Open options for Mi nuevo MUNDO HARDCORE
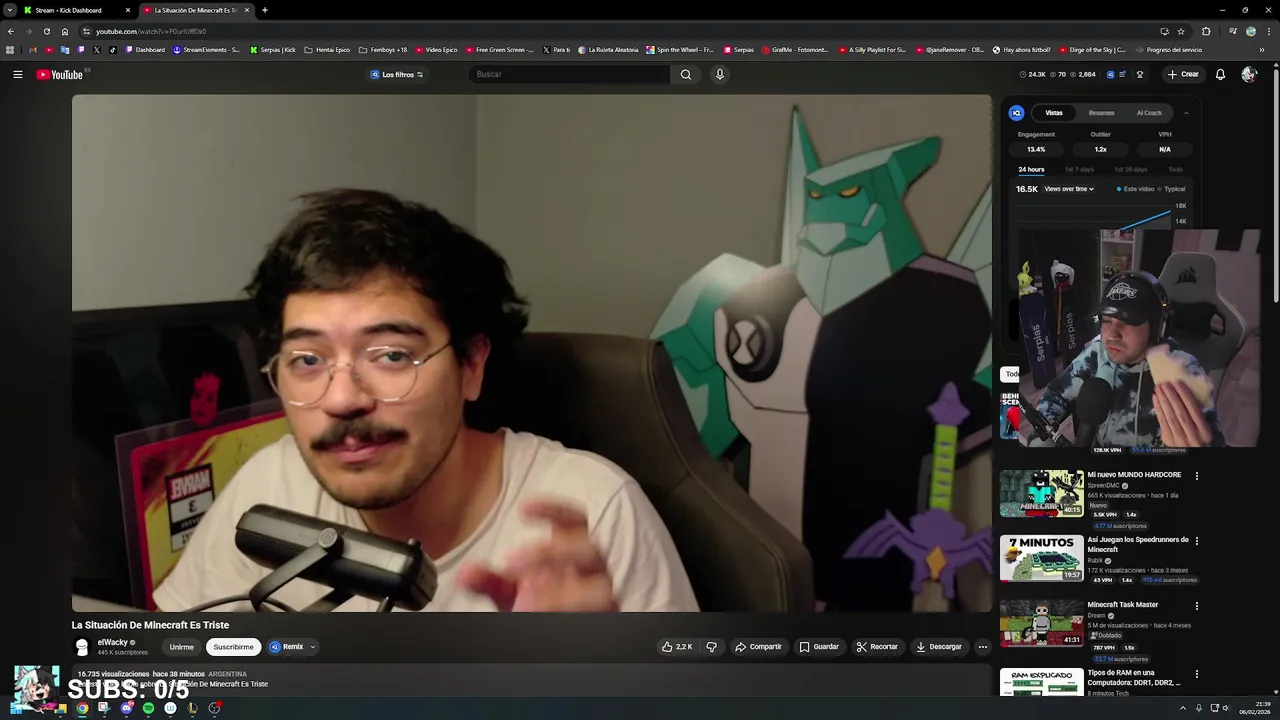This screenshot has height=720, width=1280. tap(1196, 476)
